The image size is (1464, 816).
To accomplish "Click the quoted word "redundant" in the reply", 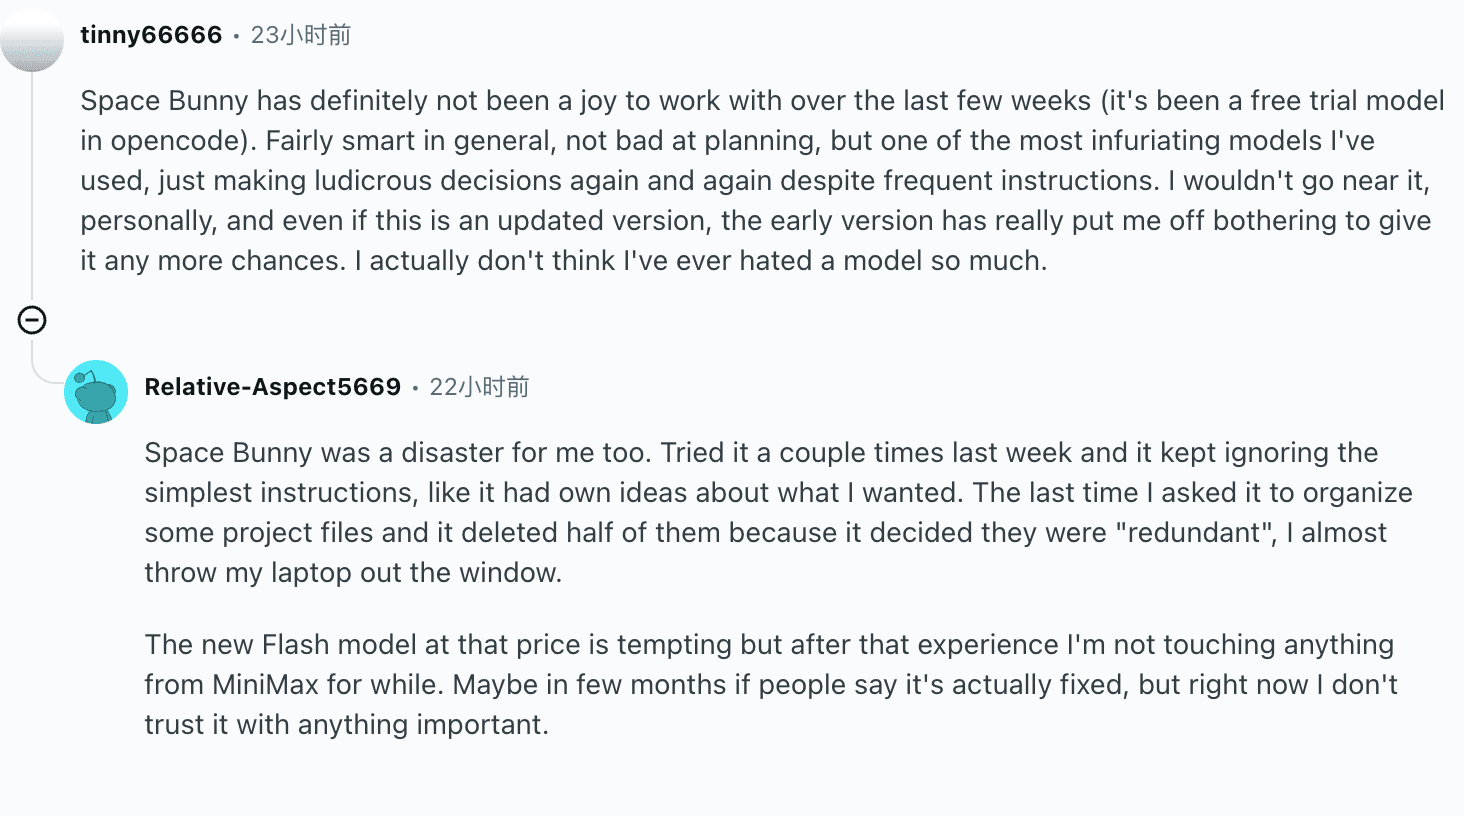I will (1200, 532).
